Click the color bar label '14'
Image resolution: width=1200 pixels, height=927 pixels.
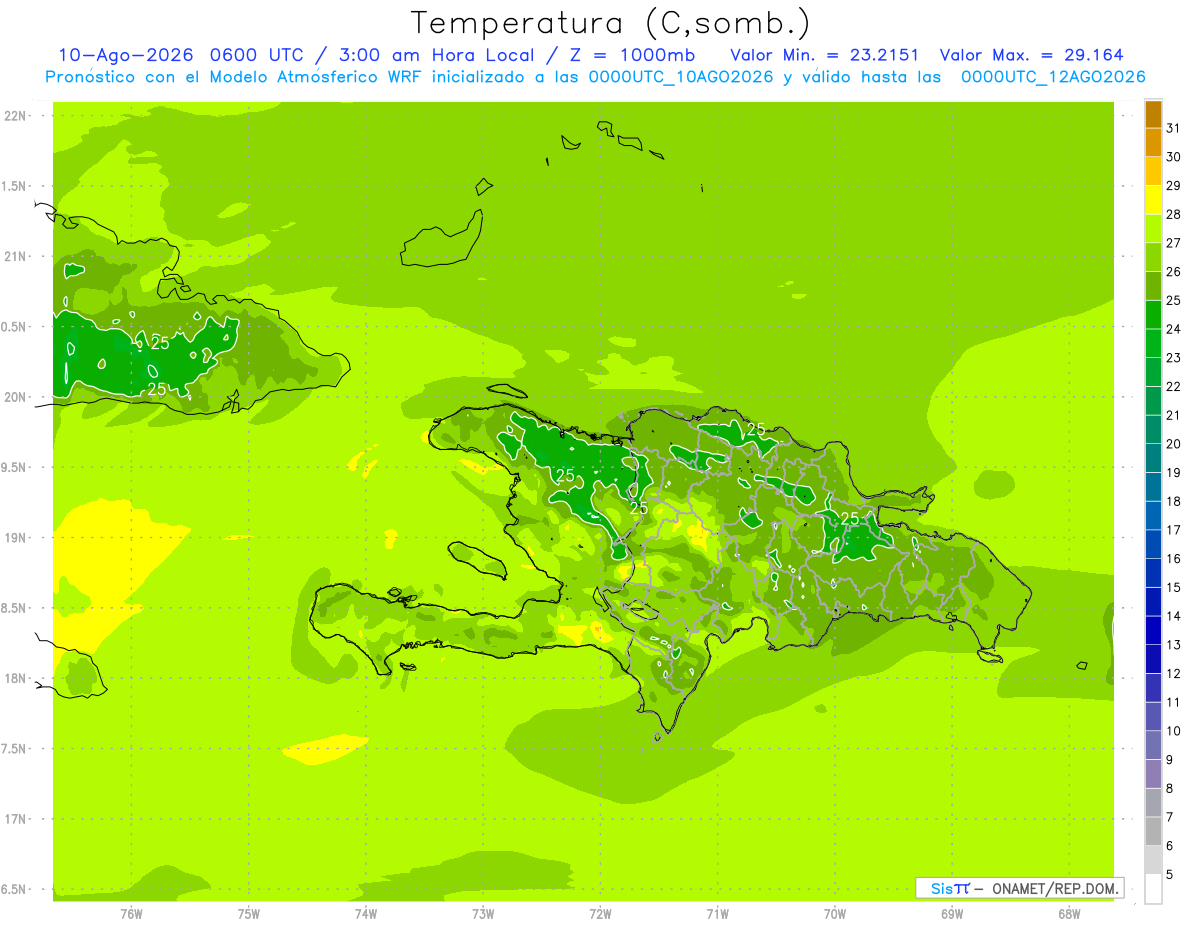coord(1173,616)
